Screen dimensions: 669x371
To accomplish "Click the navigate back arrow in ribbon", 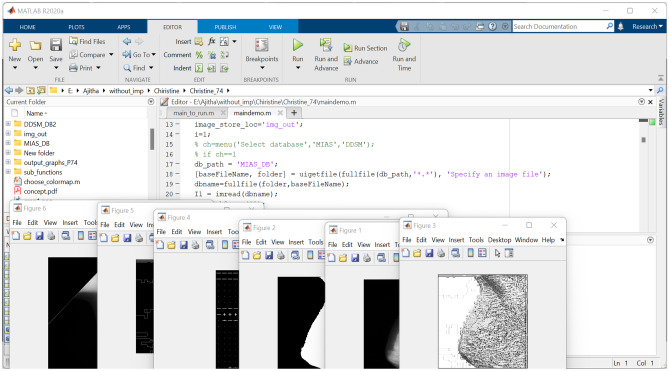I will (127, 41).
